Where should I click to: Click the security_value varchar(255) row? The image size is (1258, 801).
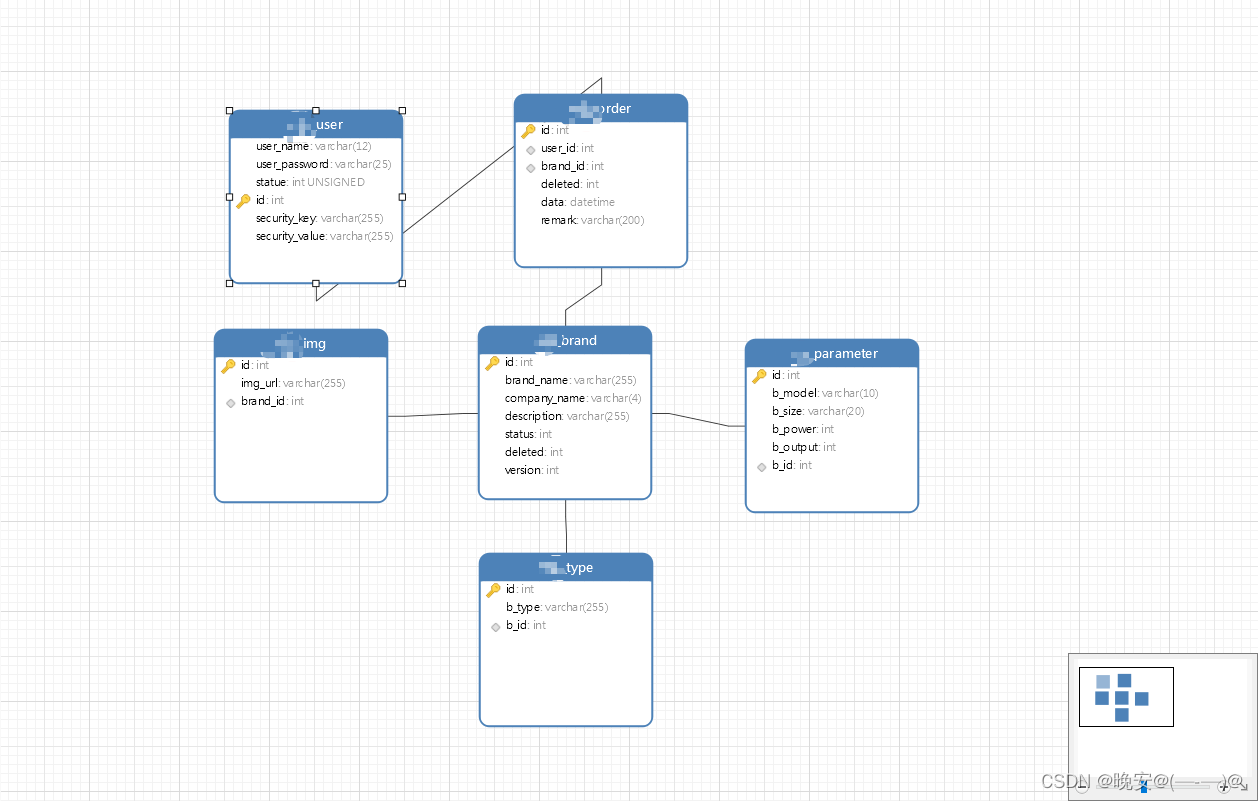(x=325, y=237)
